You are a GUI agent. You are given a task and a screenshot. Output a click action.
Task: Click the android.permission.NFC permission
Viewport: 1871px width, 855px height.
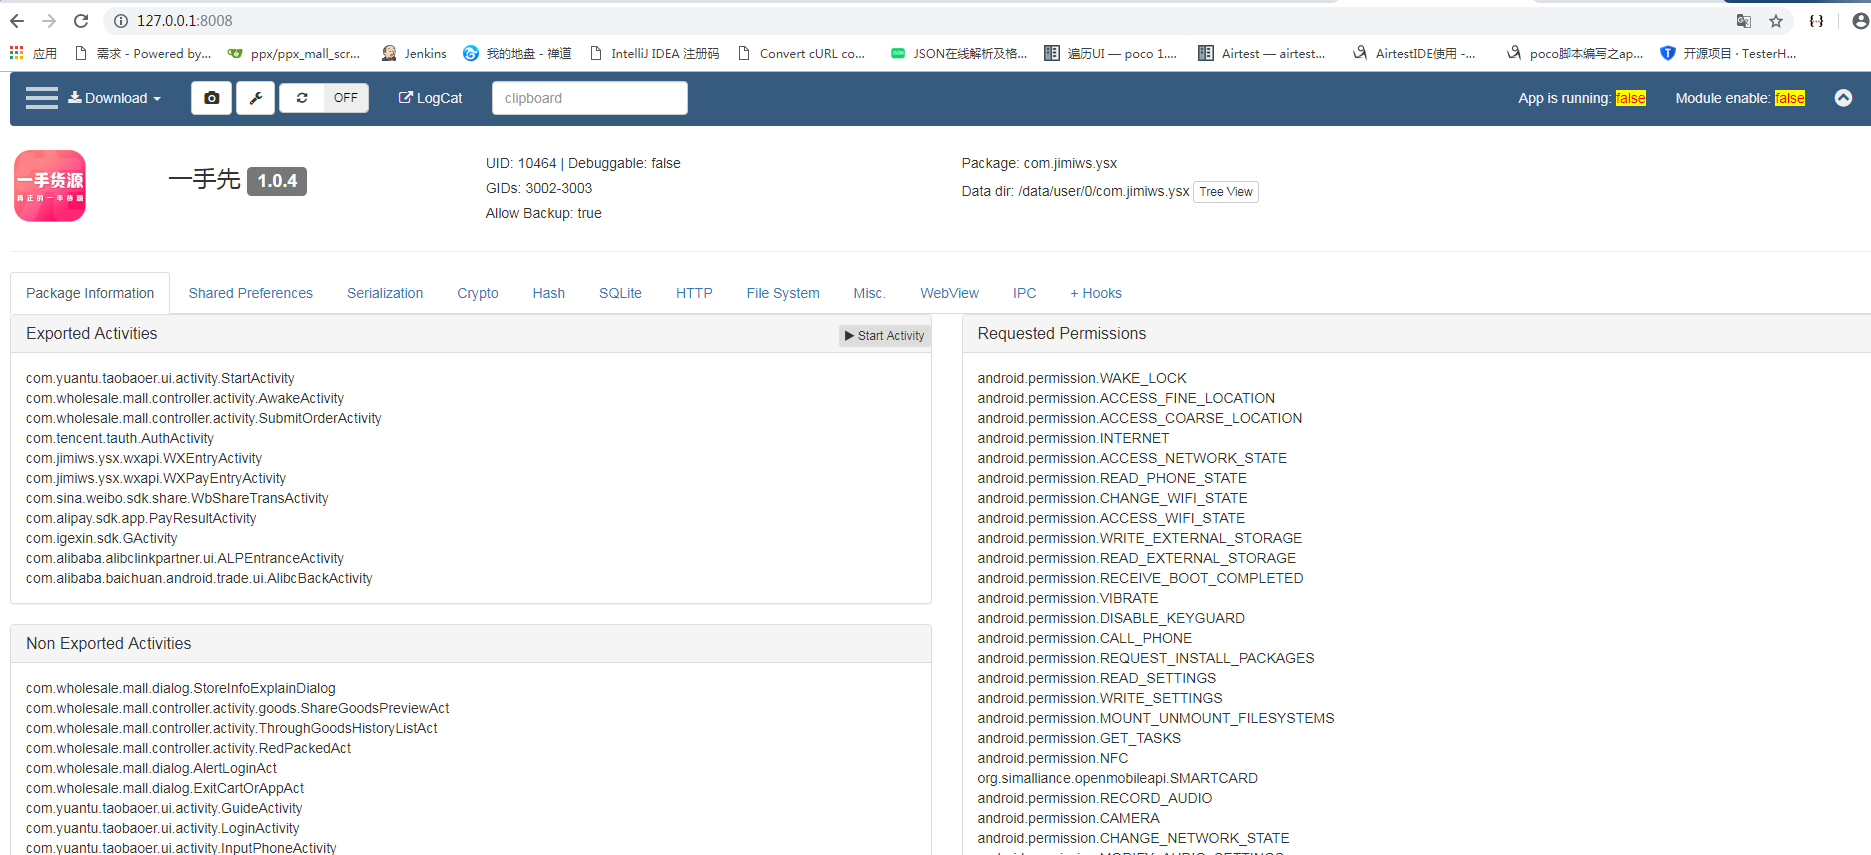(x=1053, y=758)
